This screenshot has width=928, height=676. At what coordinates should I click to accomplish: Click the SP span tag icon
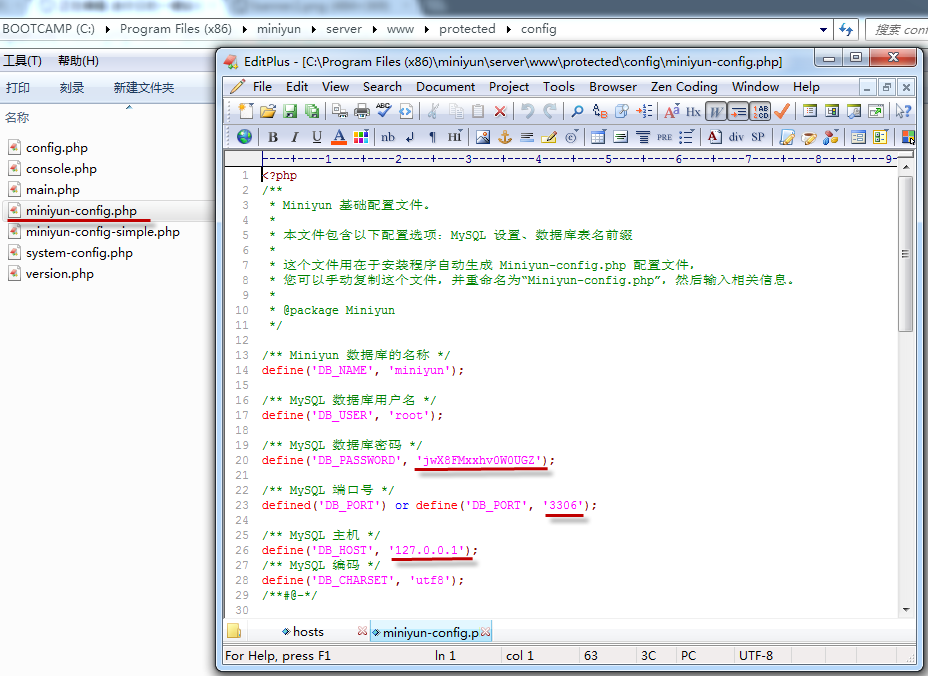click(x=758, y=137)
